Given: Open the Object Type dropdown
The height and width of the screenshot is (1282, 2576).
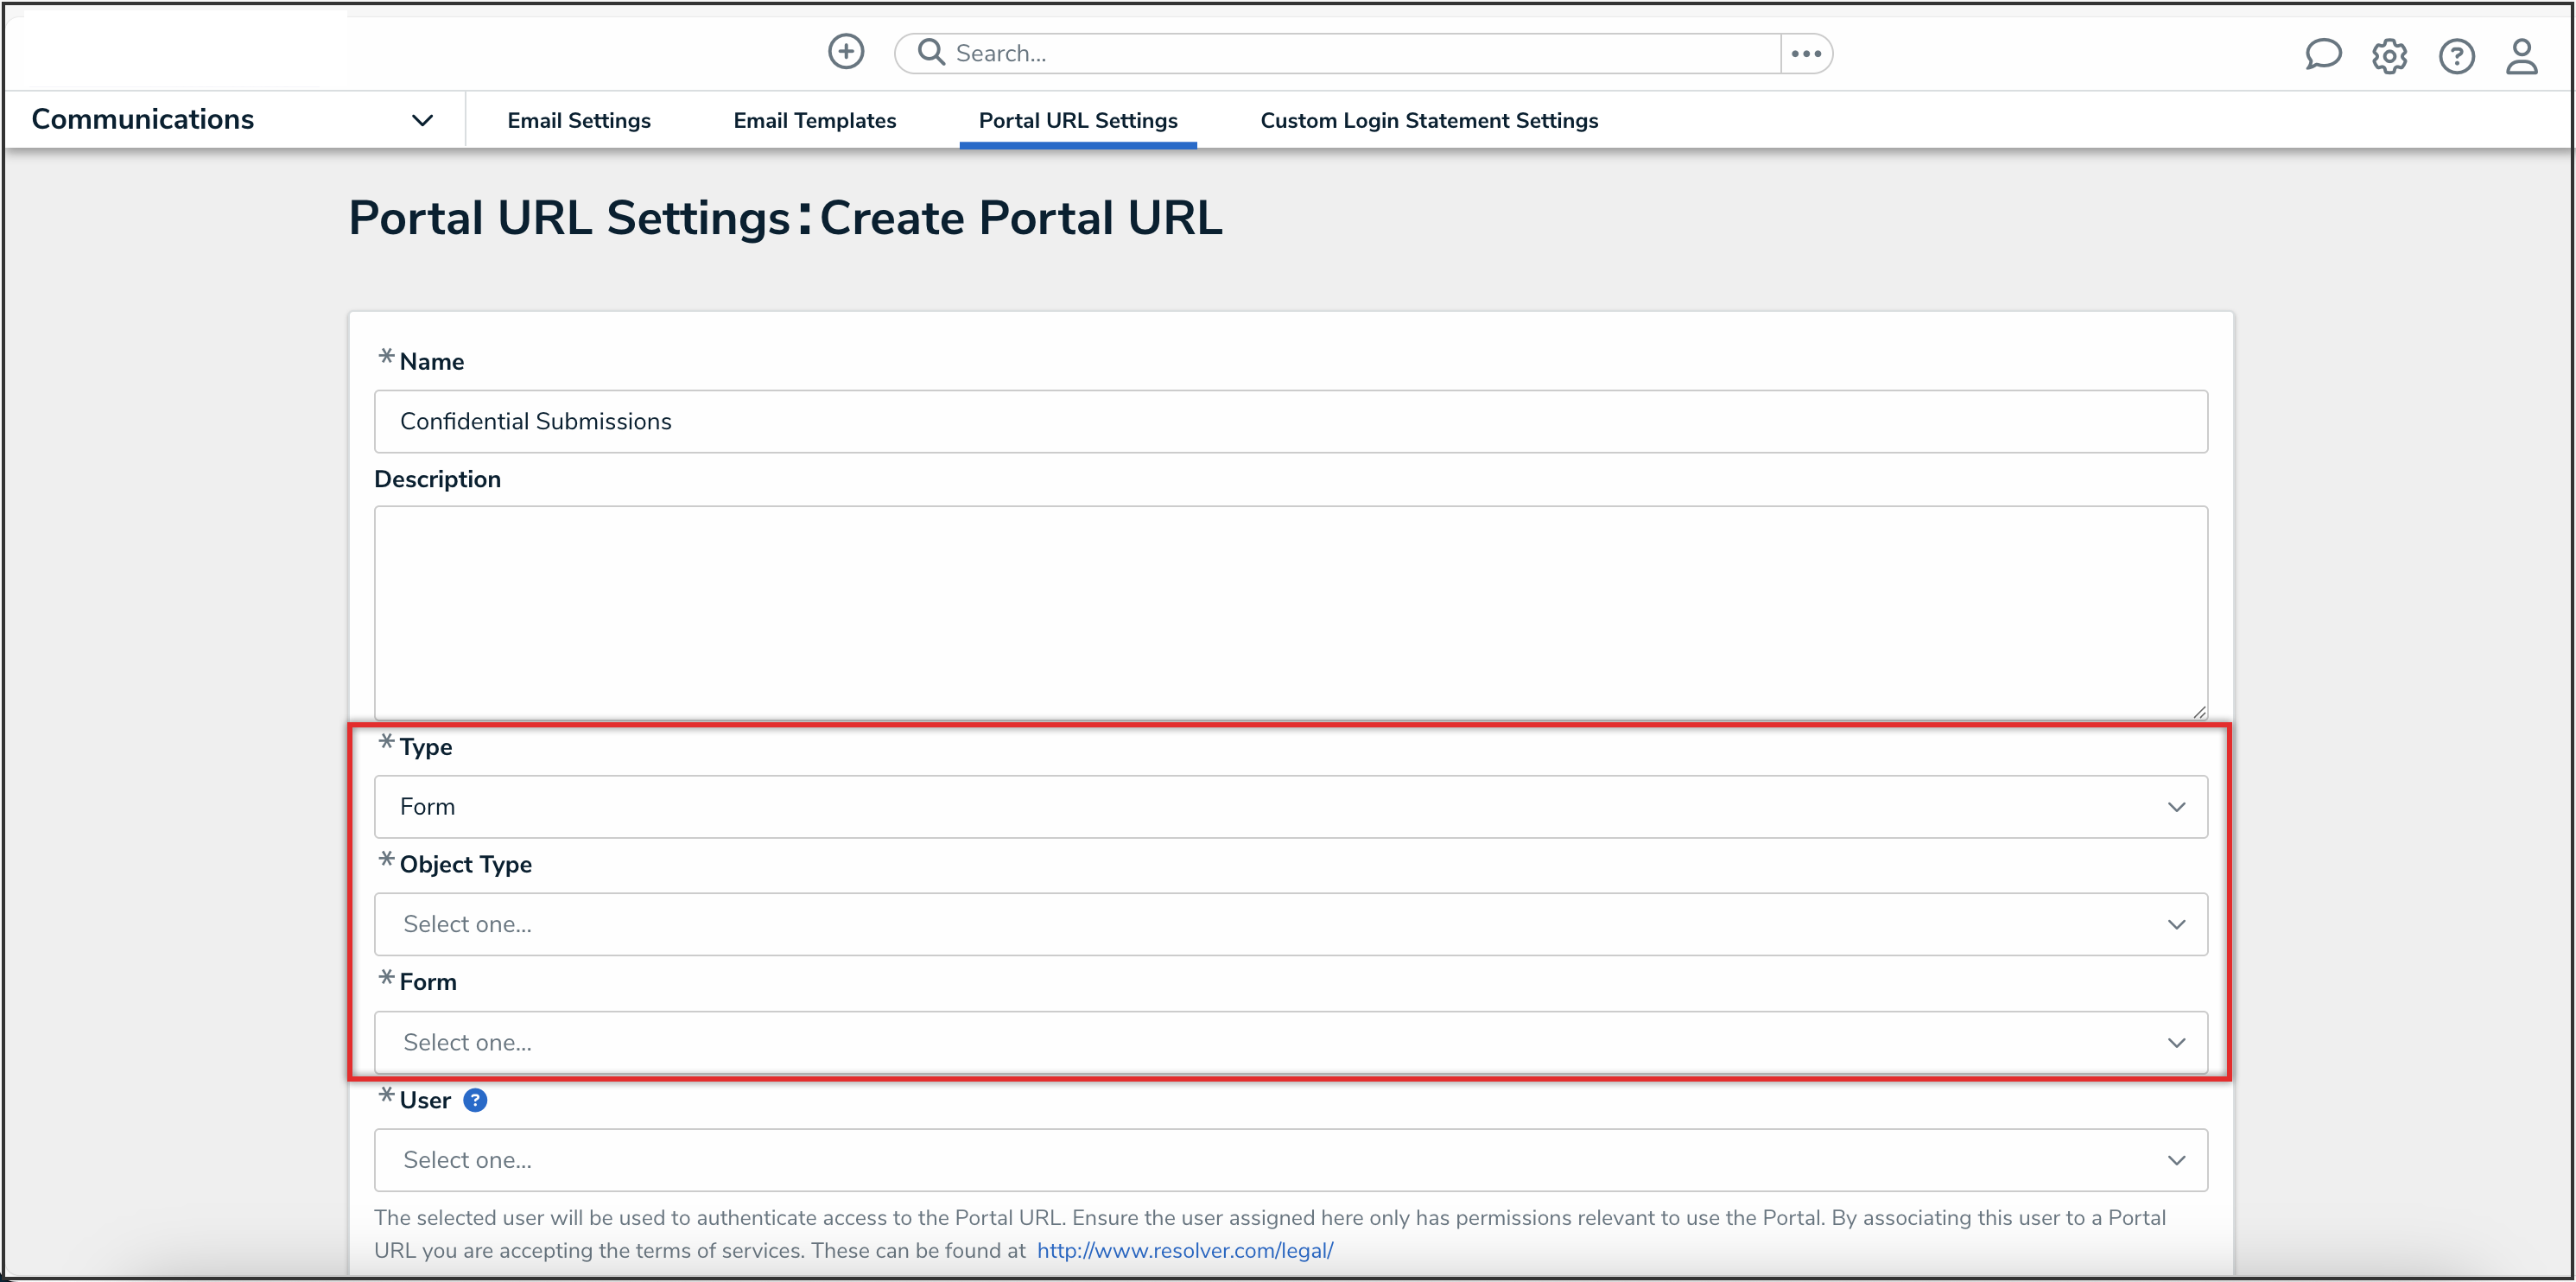Looking at the screenshot, I should (1290, 924).
